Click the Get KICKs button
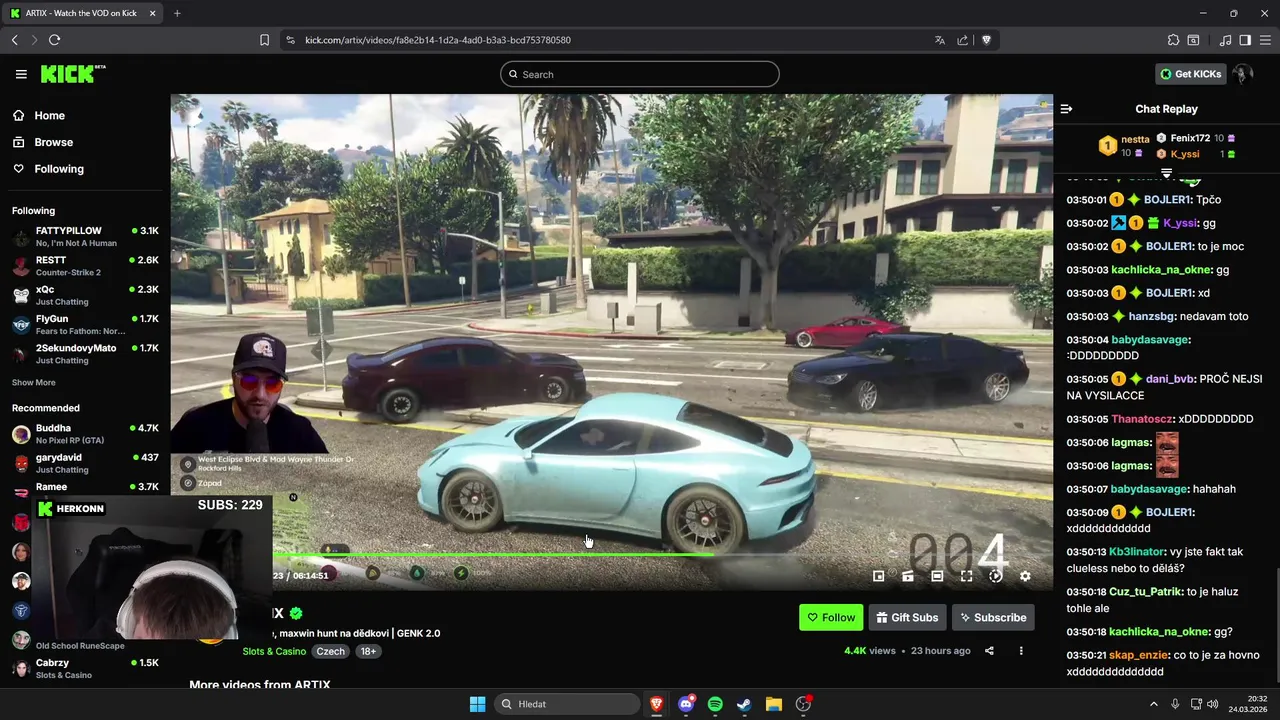Screen dimensions: 1280x720 1190,74
